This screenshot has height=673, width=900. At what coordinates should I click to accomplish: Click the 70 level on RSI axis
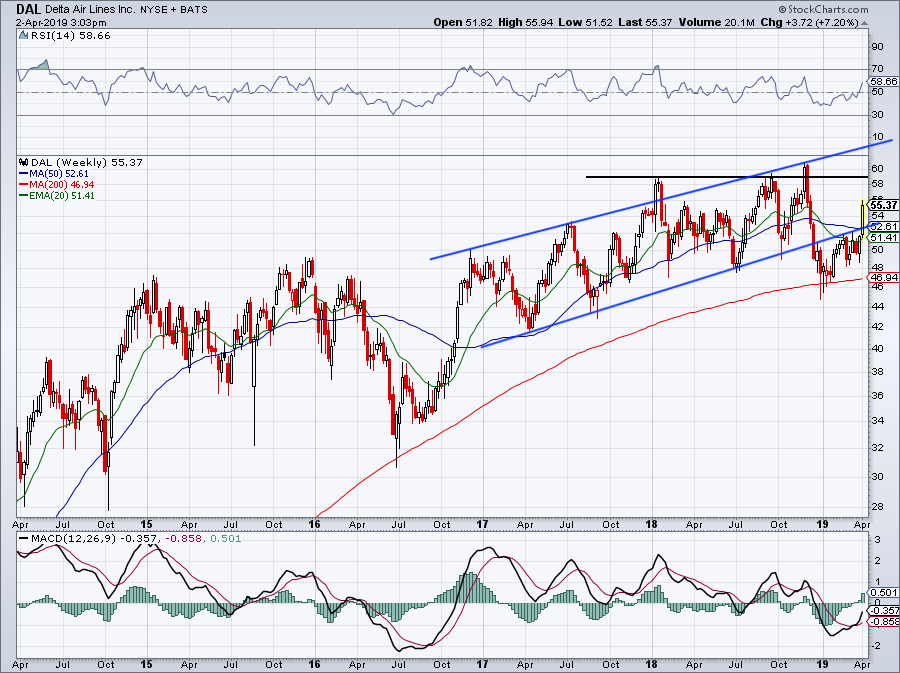tap(878, 69)
